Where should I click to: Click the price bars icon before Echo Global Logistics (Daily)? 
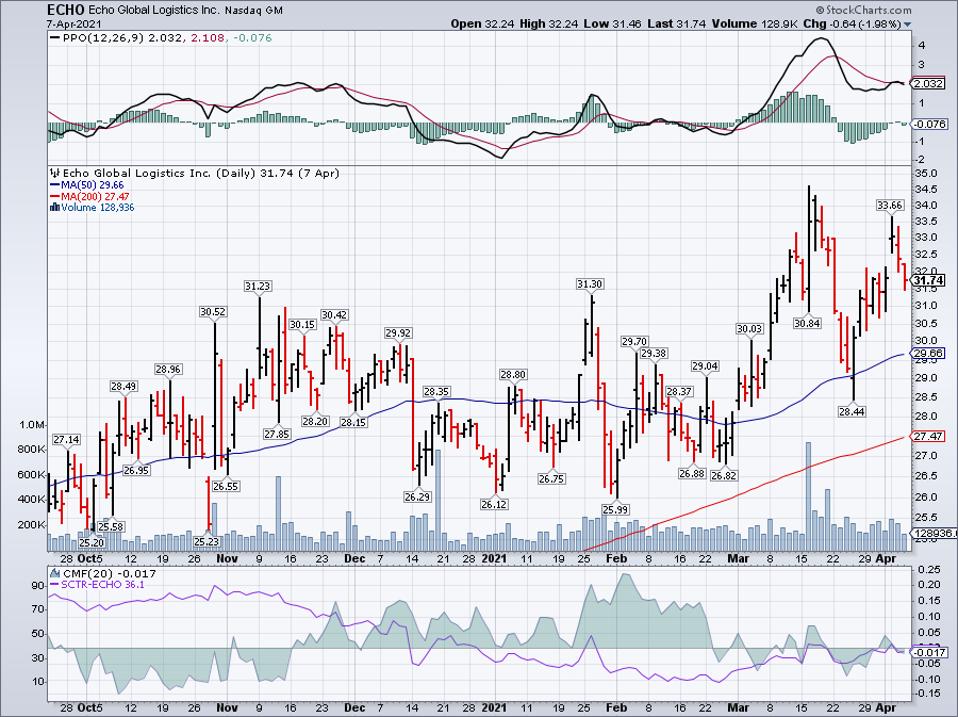click(x=55, y=173)
